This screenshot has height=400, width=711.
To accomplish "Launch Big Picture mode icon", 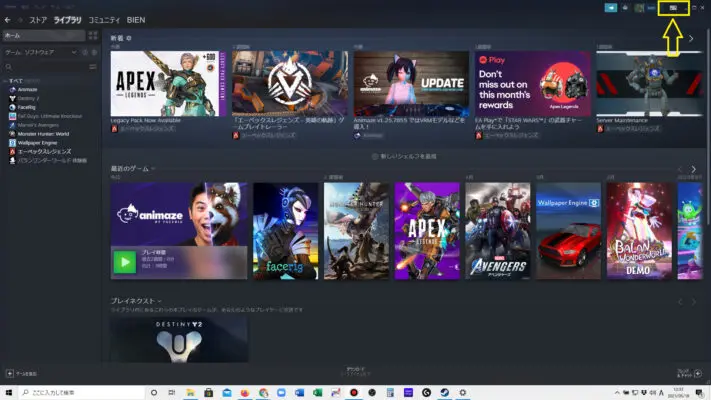I will pyautogui.click(x=673, y=8).
